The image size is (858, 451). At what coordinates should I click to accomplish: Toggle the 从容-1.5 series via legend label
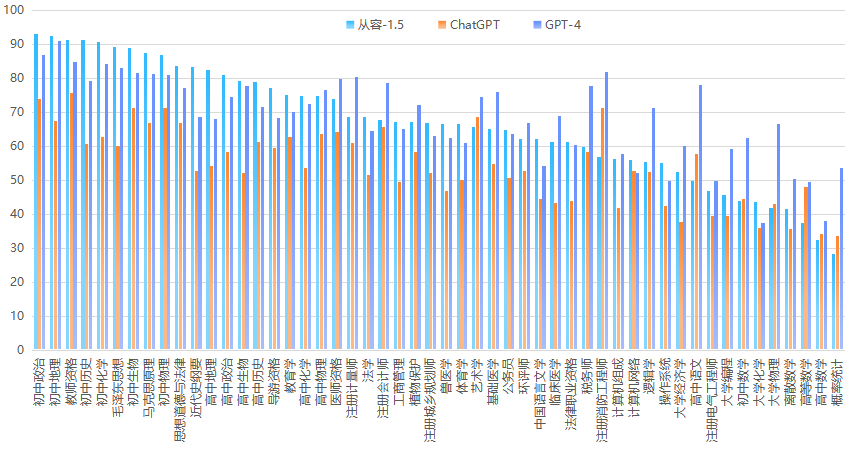tap(377, 24)
